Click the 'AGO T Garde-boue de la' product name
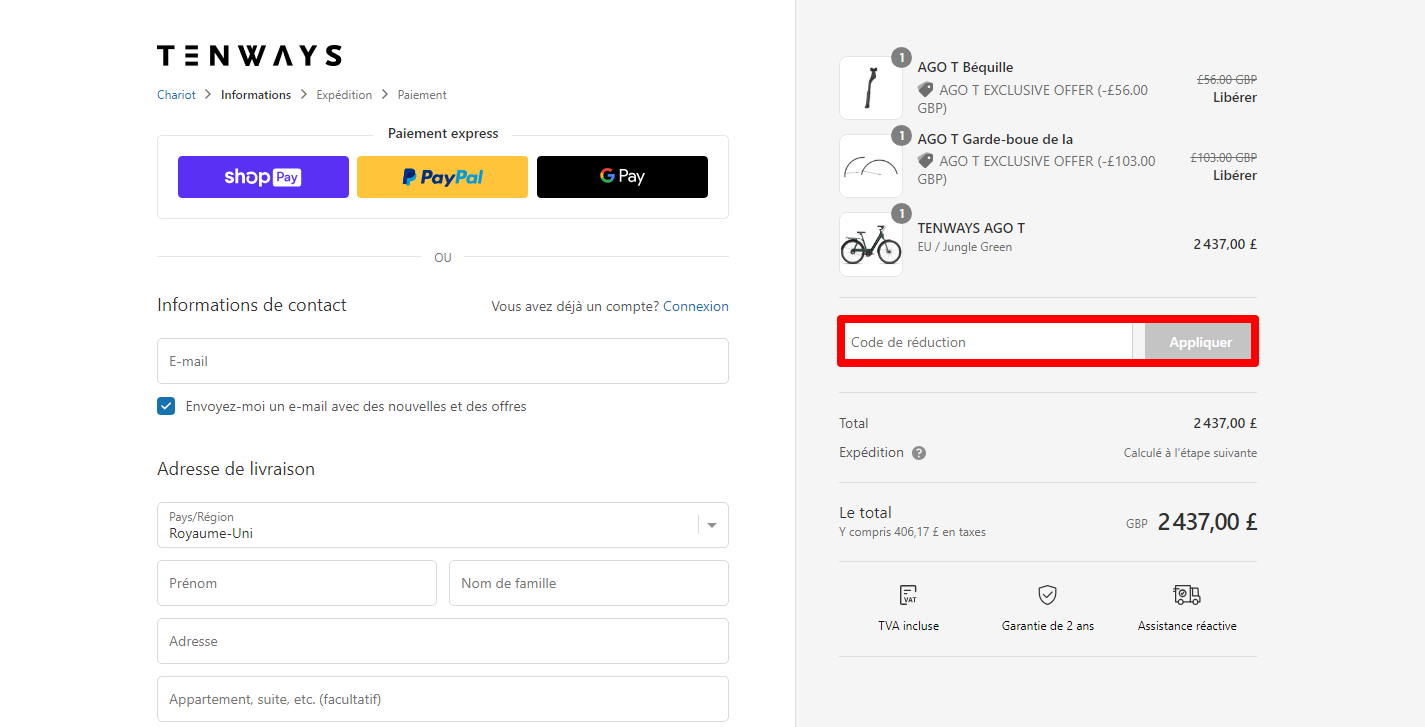Viewport: 1425px width, 727px height. [x=995, y=139]
